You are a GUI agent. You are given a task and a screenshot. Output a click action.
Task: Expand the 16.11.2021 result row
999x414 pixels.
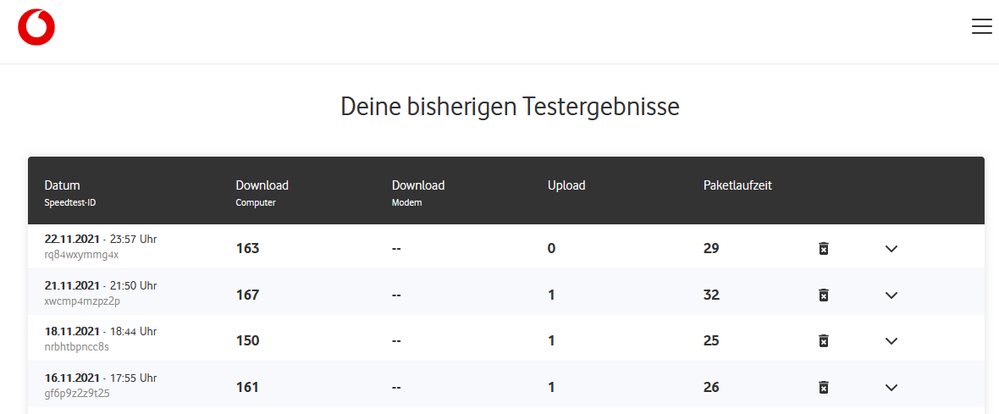891,387
